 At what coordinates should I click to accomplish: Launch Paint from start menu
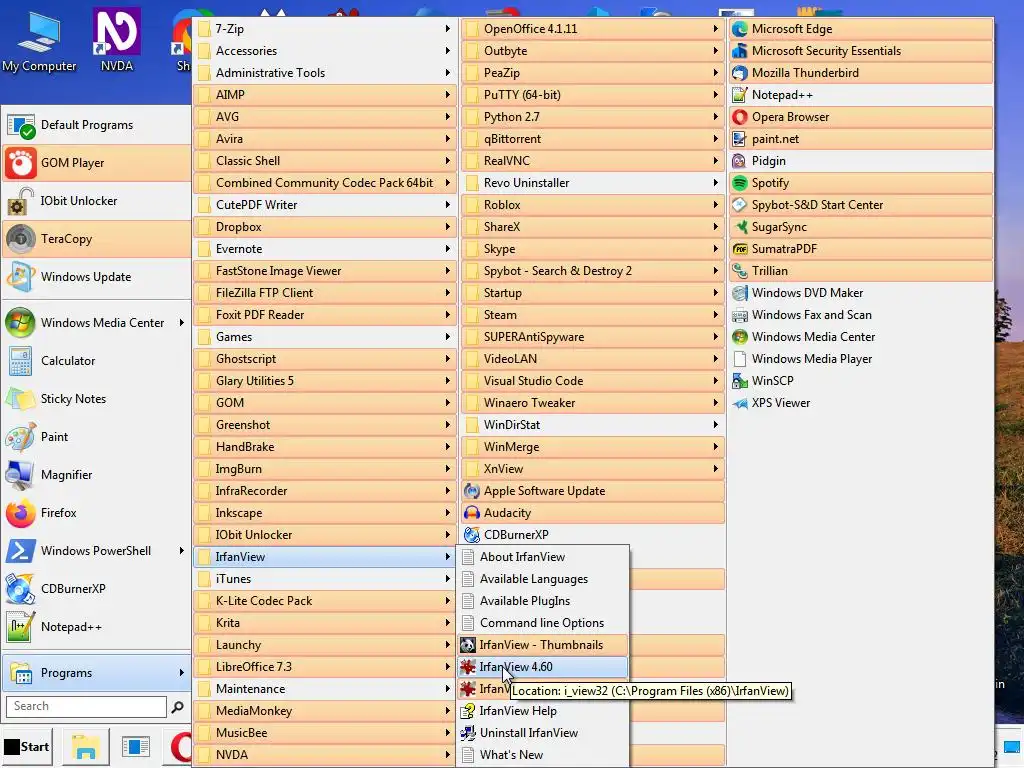[x=97, y=436]
